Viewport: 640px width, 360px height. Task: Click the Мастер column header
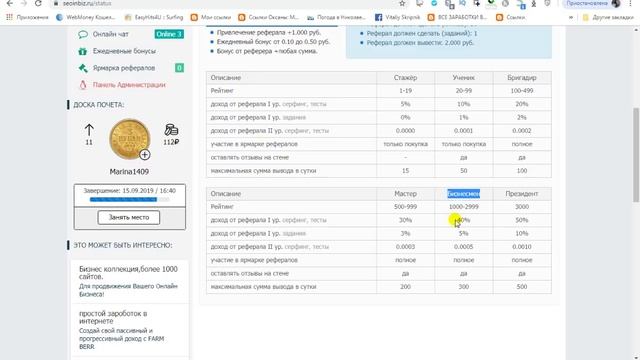(405, 194)
